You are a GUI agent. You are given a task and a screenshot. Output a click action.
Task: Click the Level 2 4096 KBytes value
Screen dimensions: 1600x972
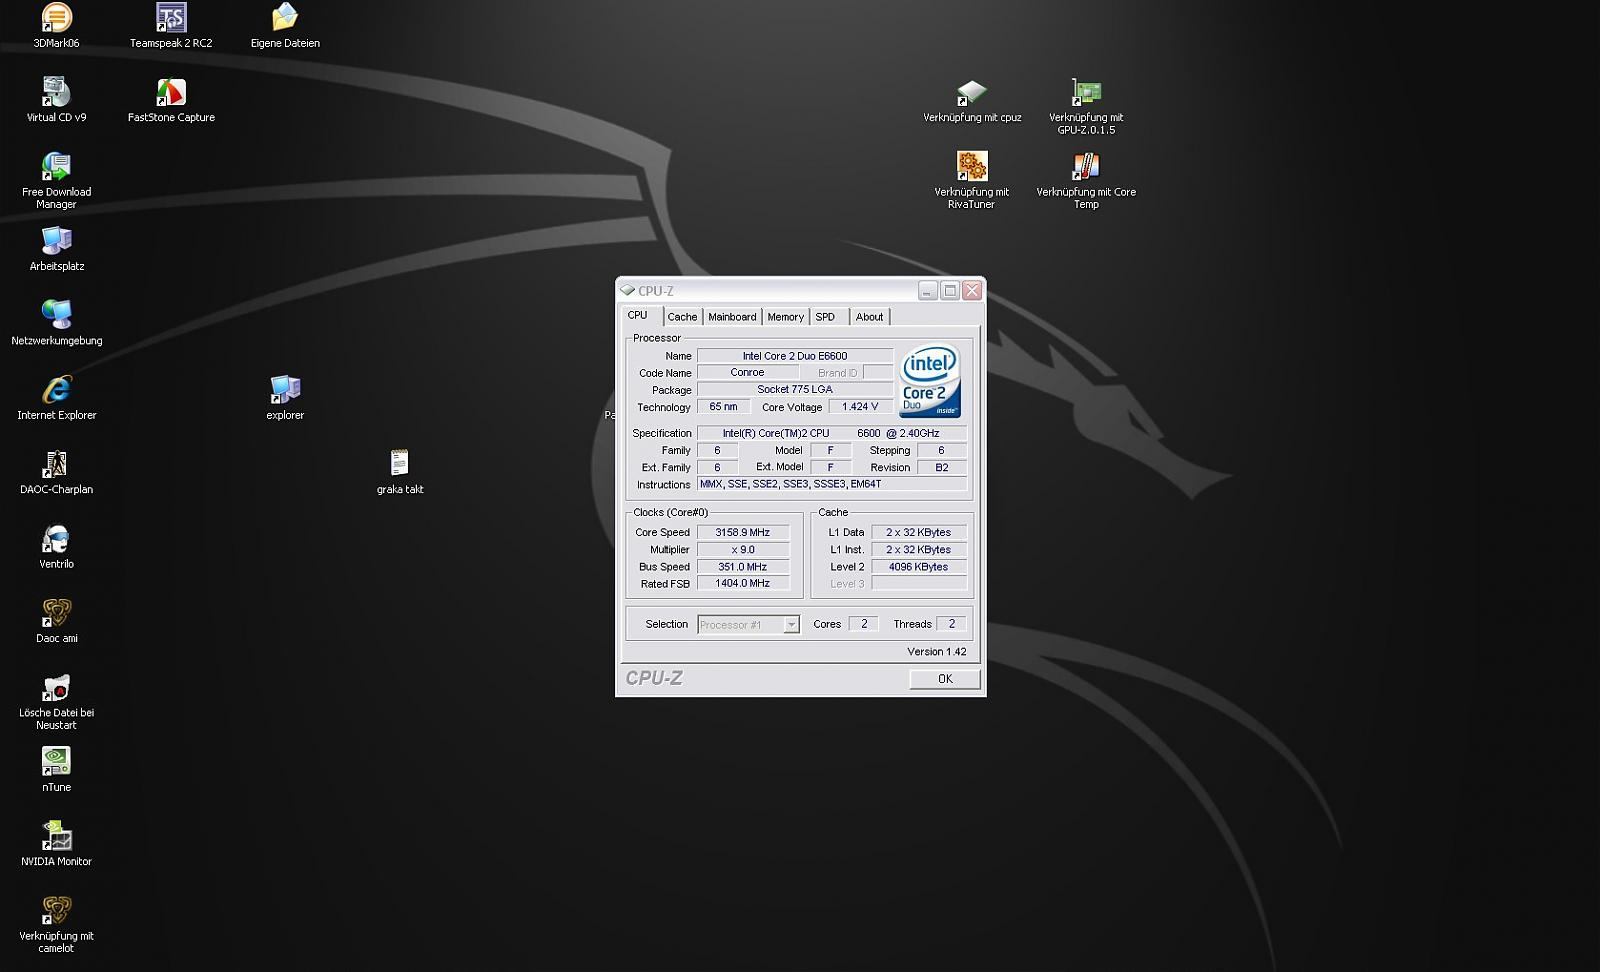[x=919, y=566]
